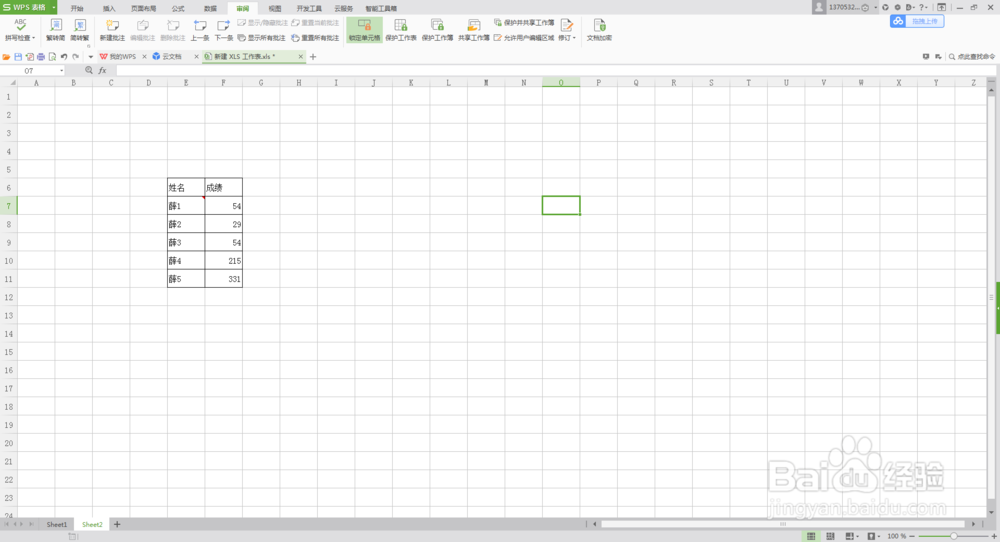Select cell containing 姓名
This screenshot has width=1000, height=542.
pos(186,187)
